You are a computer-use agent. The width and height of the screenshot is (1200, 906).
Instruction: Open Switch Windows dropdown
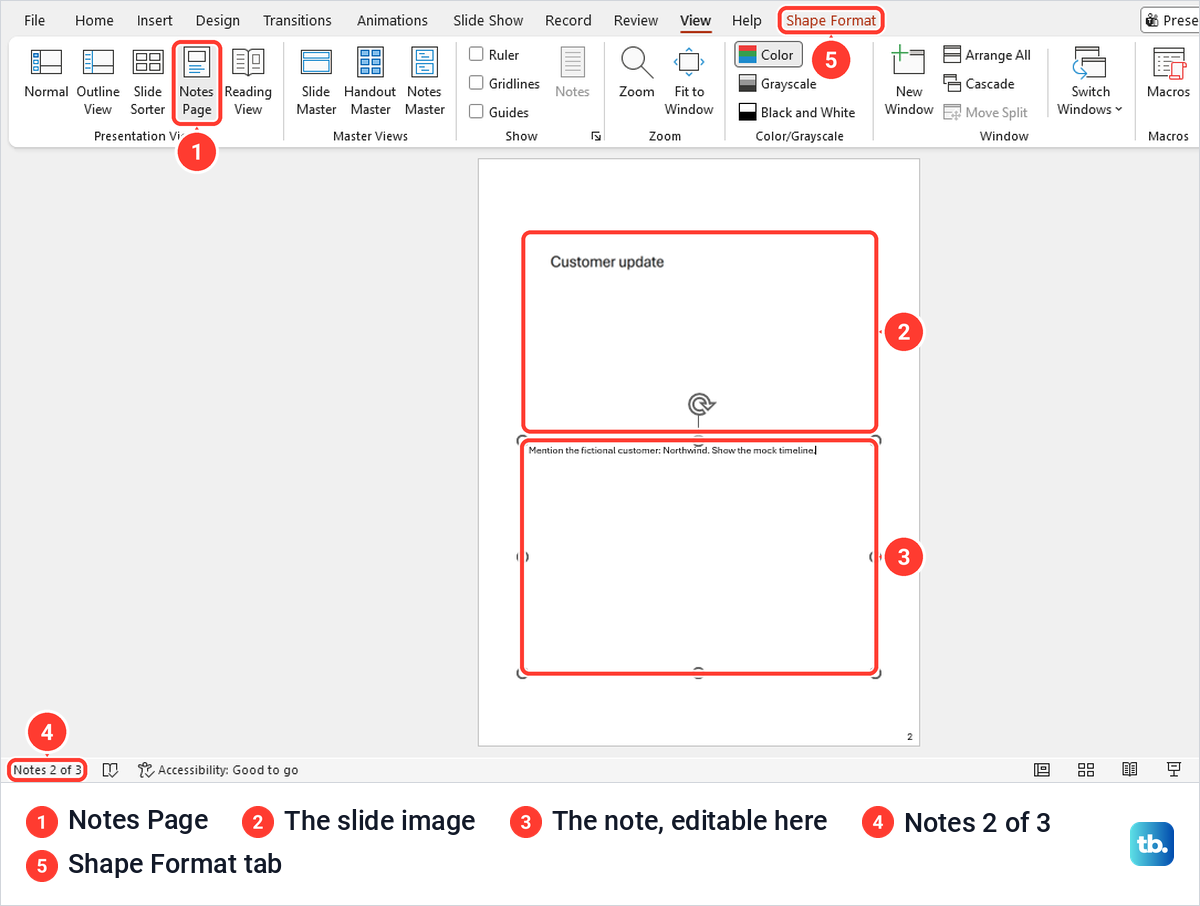click(1090, 81)
